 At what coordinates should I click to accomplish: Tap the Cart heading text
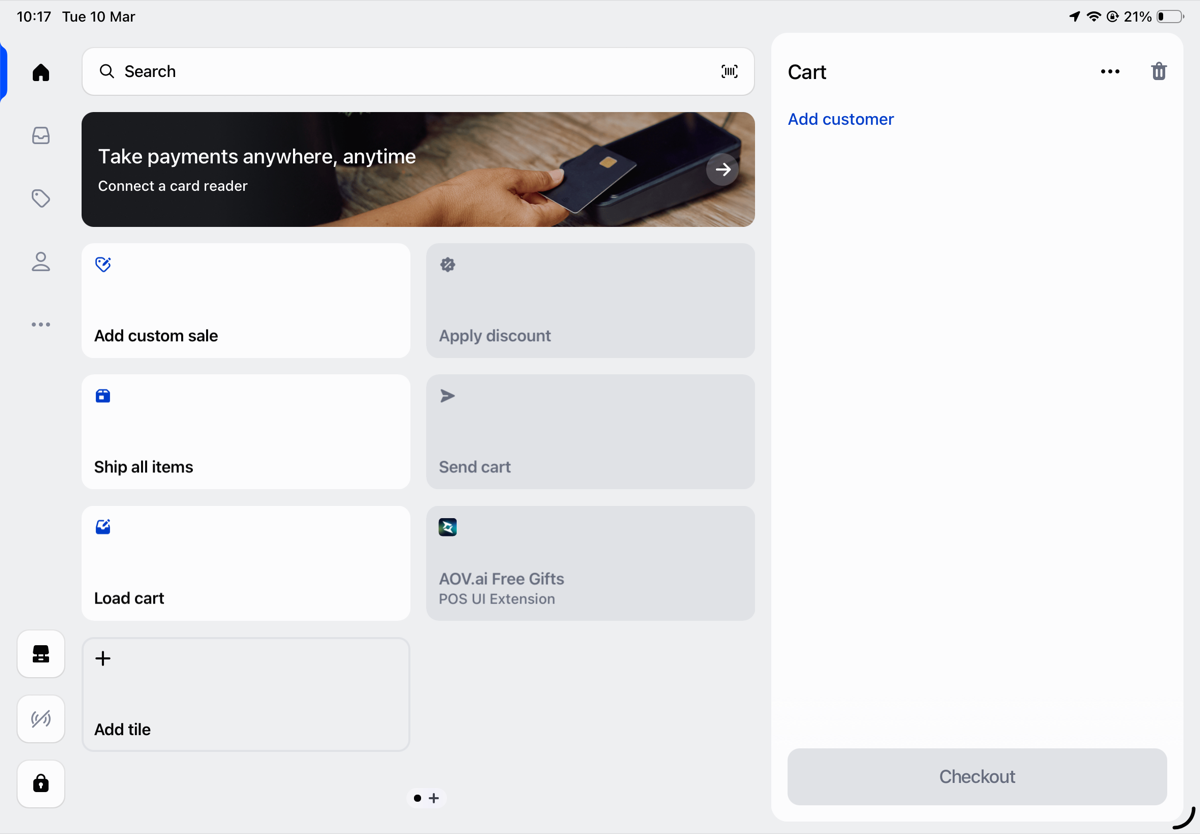[x=807, y=72]
